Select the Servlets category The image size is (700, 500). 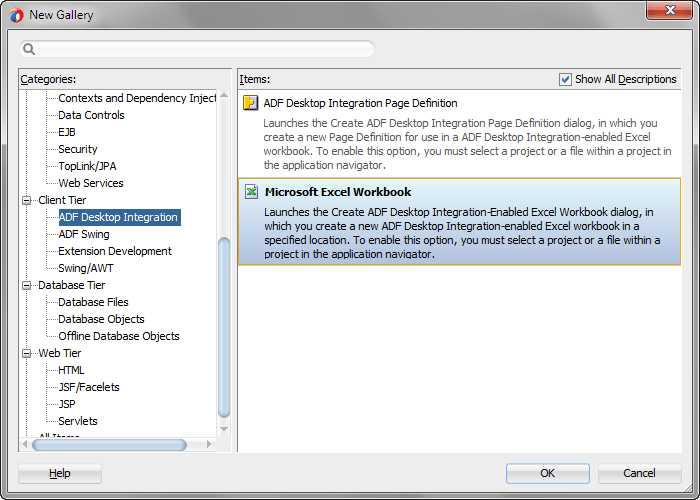point(78,421)
